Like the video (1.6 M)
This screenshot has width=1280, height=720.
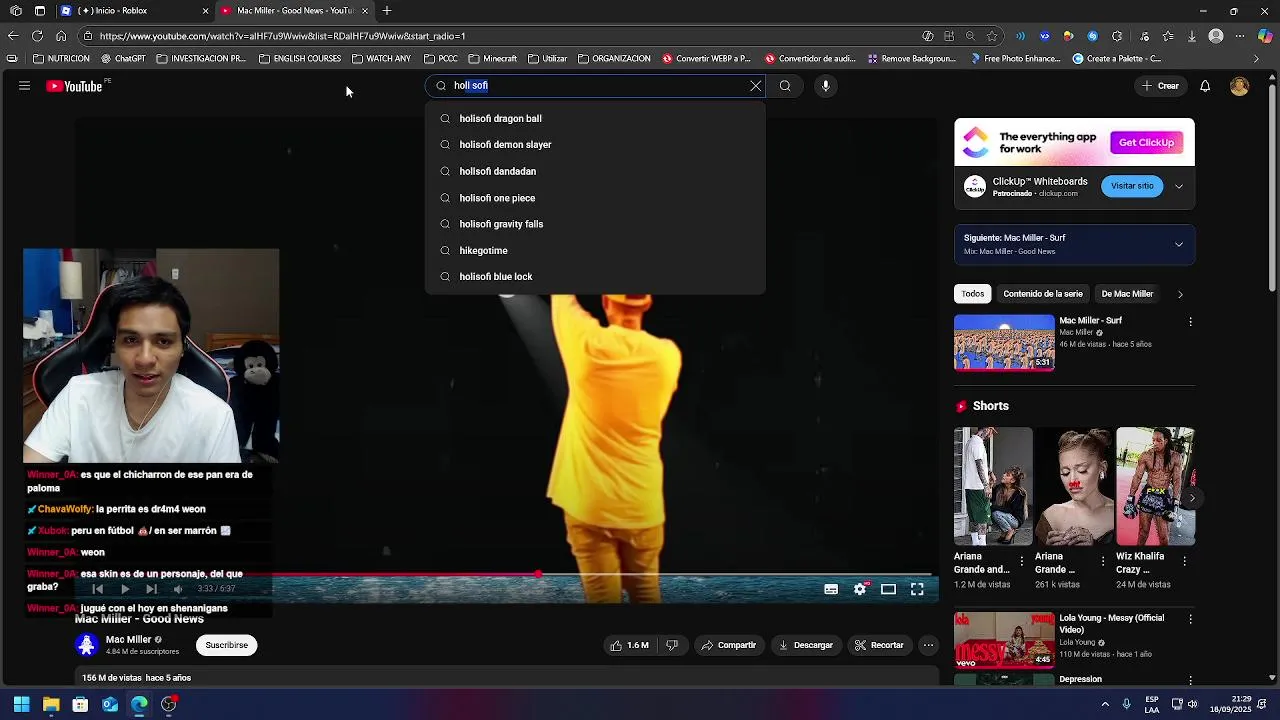click(x=630, y=645)
